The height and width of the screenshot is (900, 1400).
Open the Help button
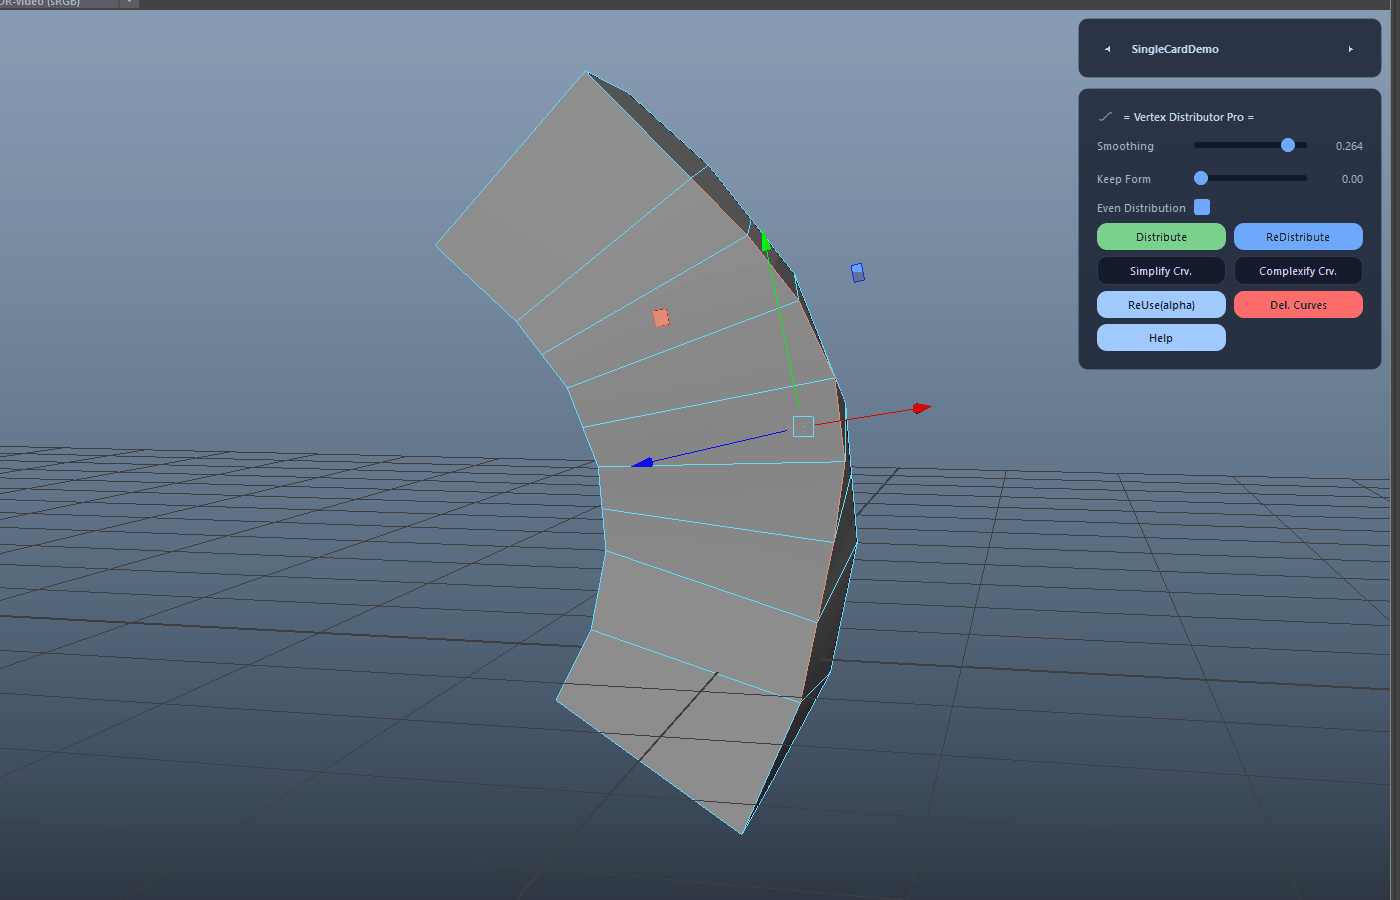[x=1161, y=338]
